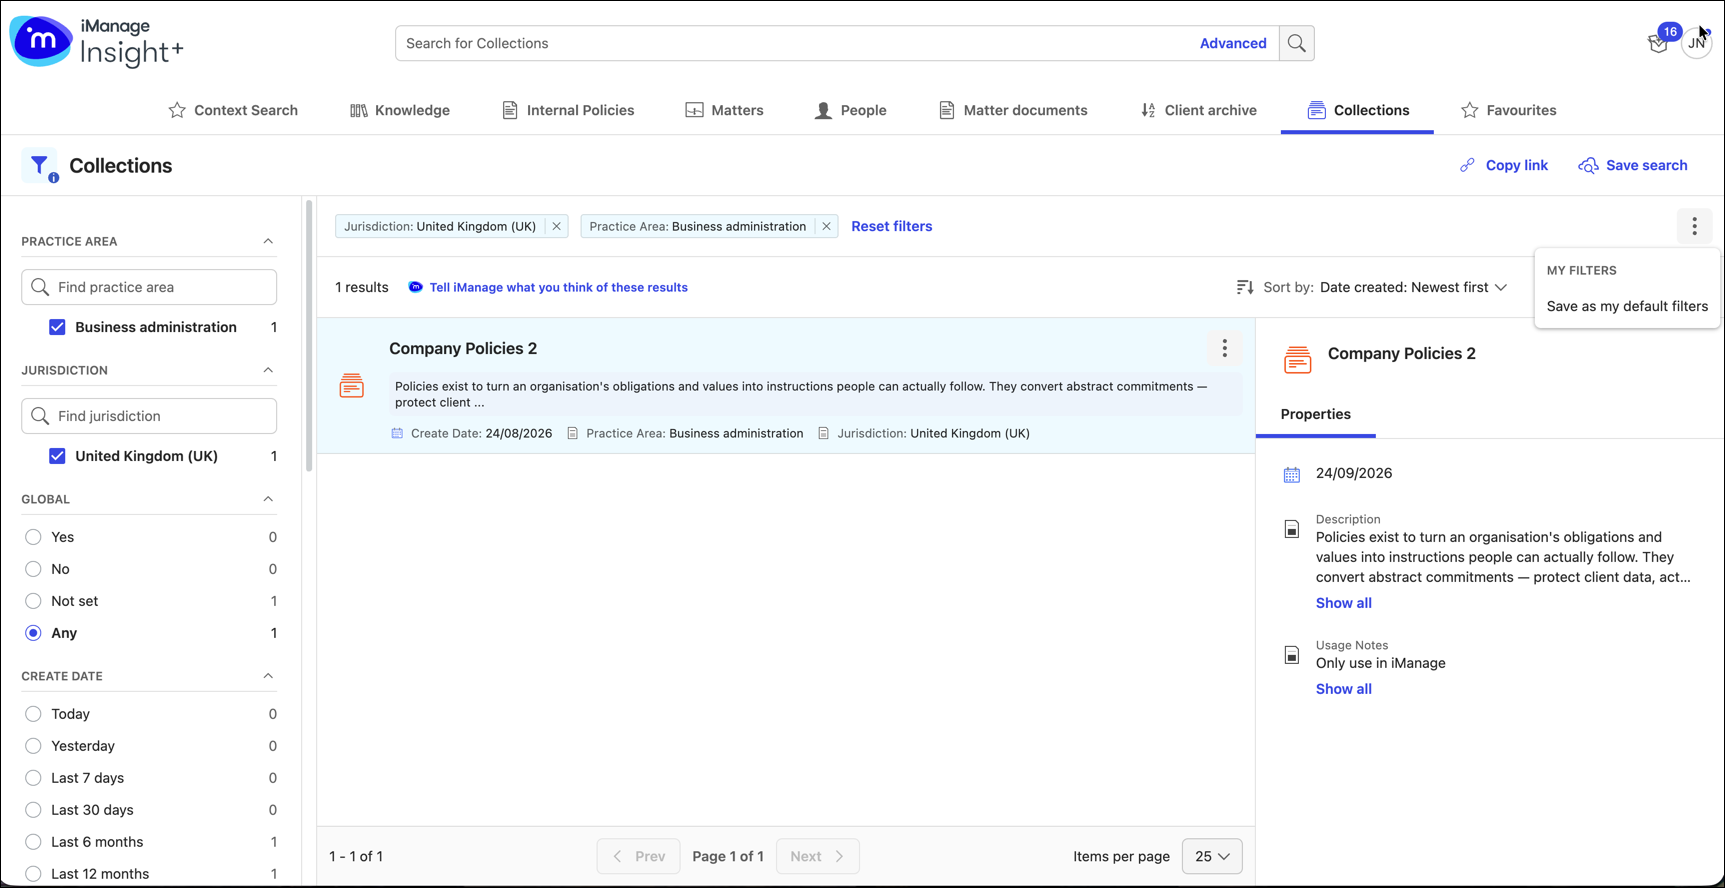The image size is (1725, 888).
Task: Click the search magnifier icon button
Action: tap(1296, 43)
